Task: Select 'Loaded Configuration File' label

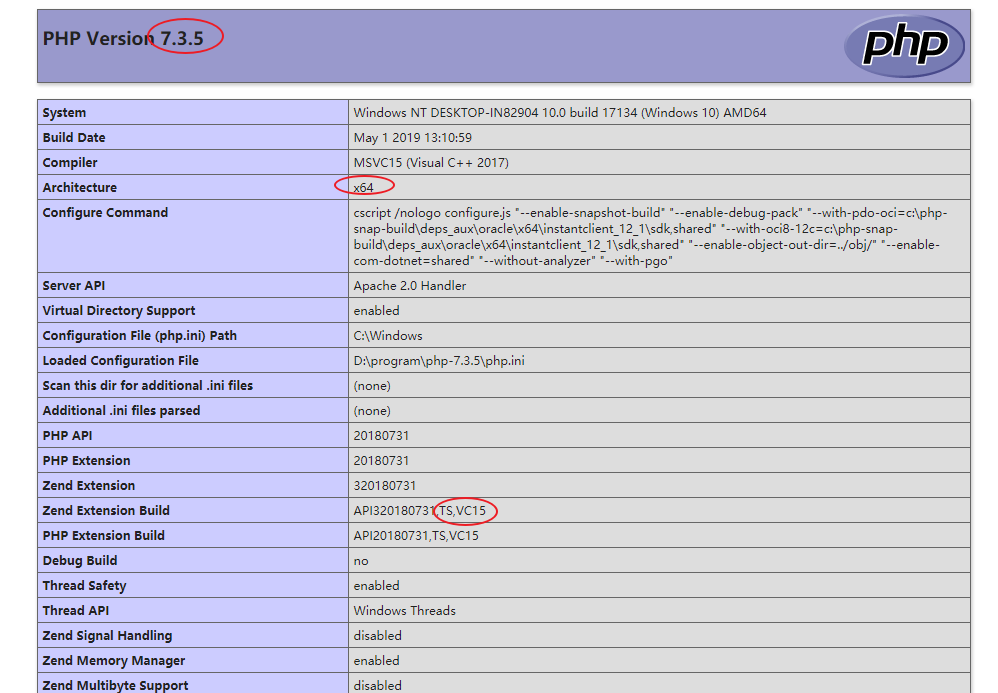Action: pos(120,360)
